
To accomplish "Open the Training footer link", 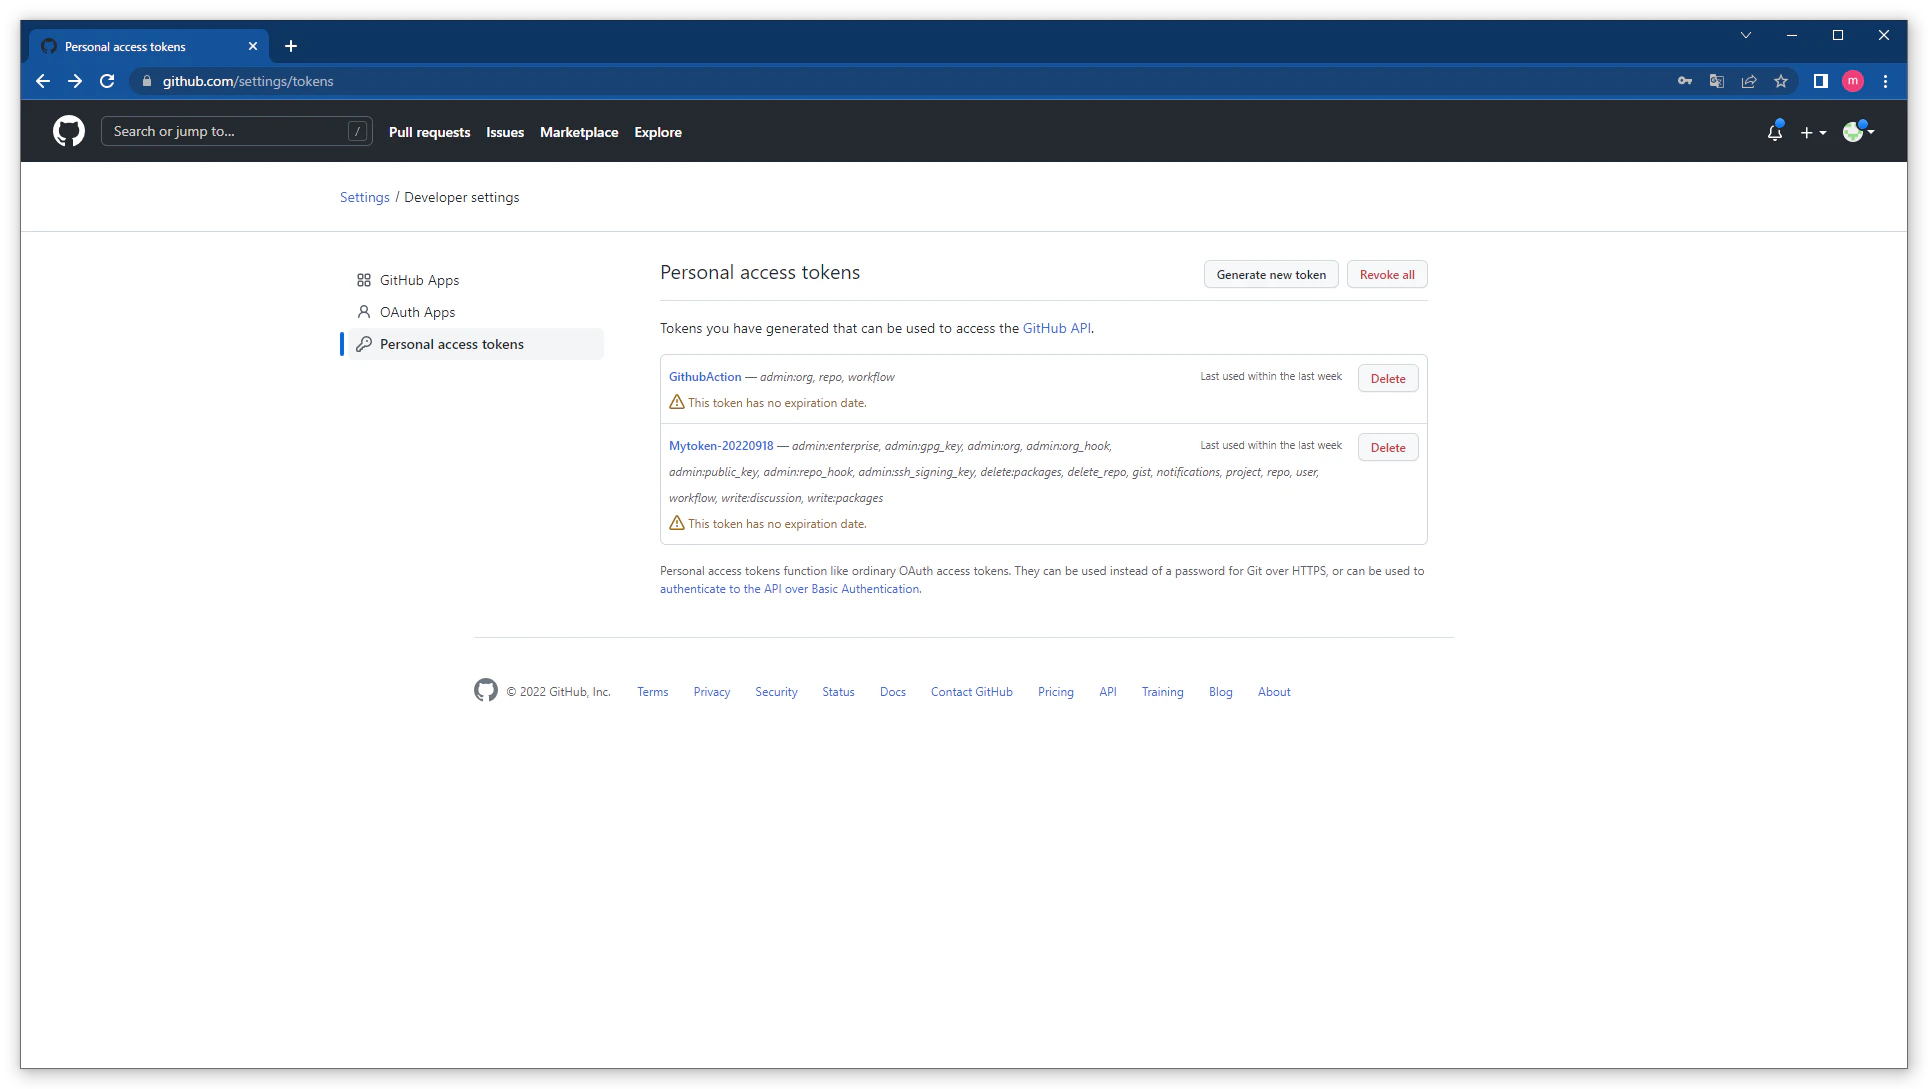I will [1163, 692].
